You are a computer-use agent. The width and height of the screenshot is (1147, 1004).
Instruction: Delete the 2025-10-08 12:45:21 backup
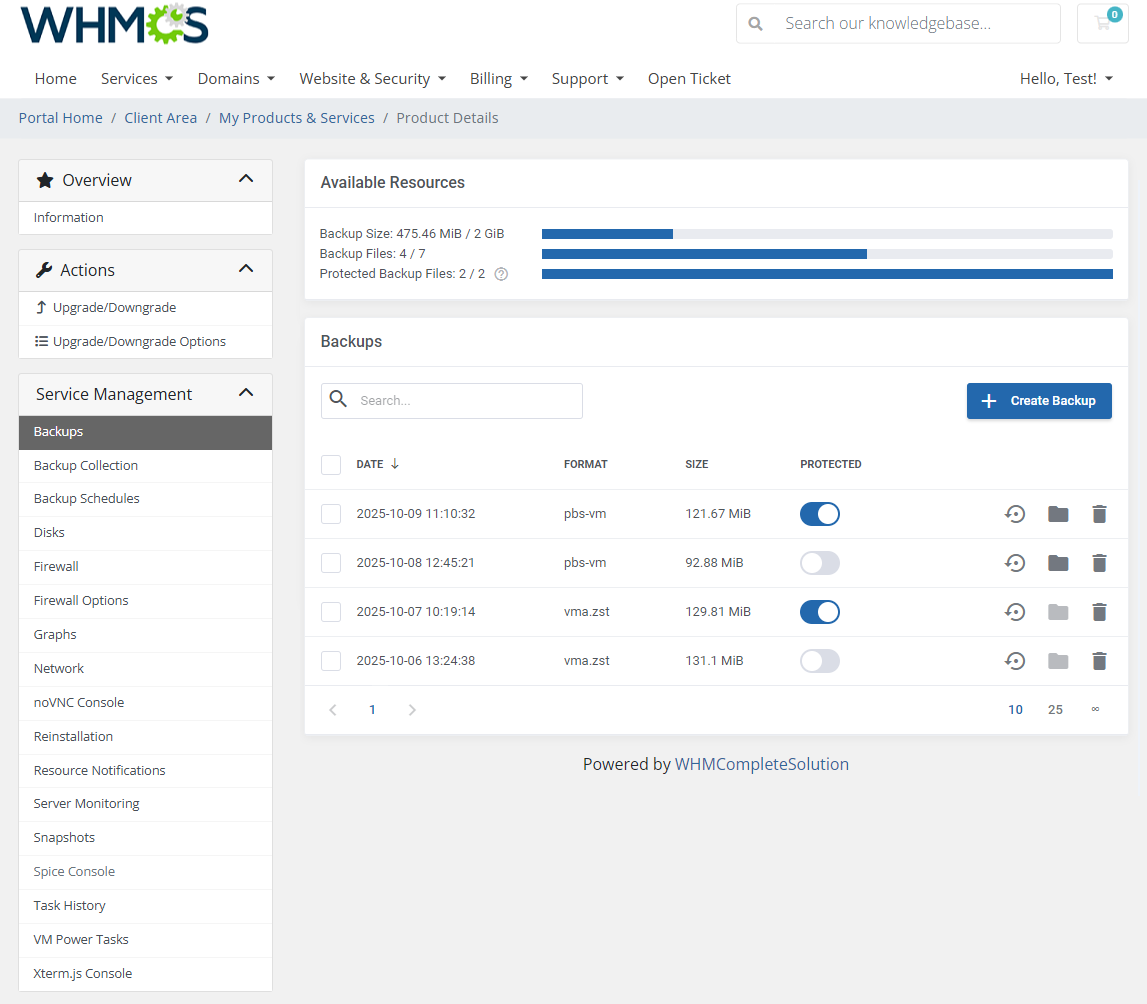pos(1099,563)
